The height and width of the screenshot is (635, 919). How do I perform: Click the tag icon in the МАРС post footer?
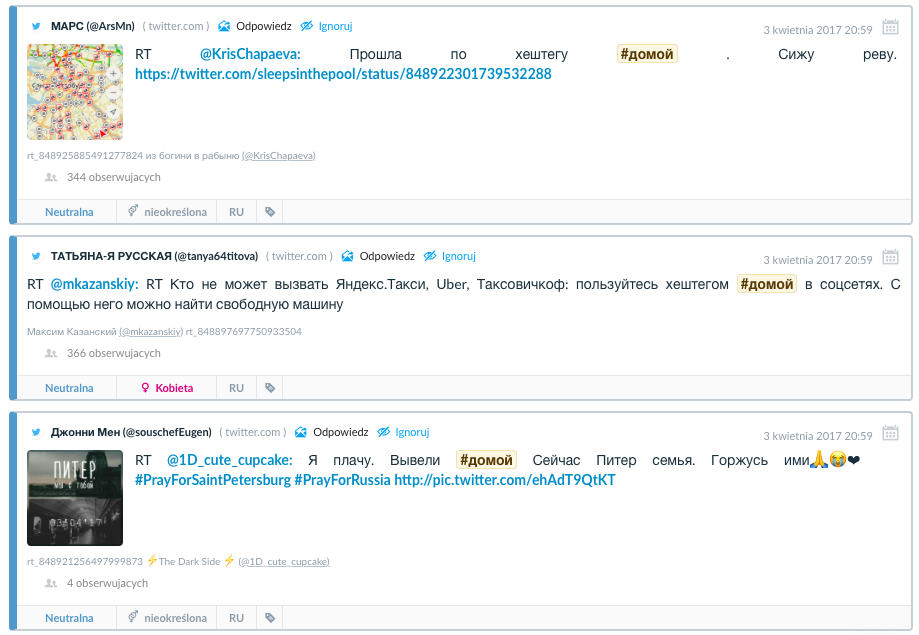[x=269, y=212]
